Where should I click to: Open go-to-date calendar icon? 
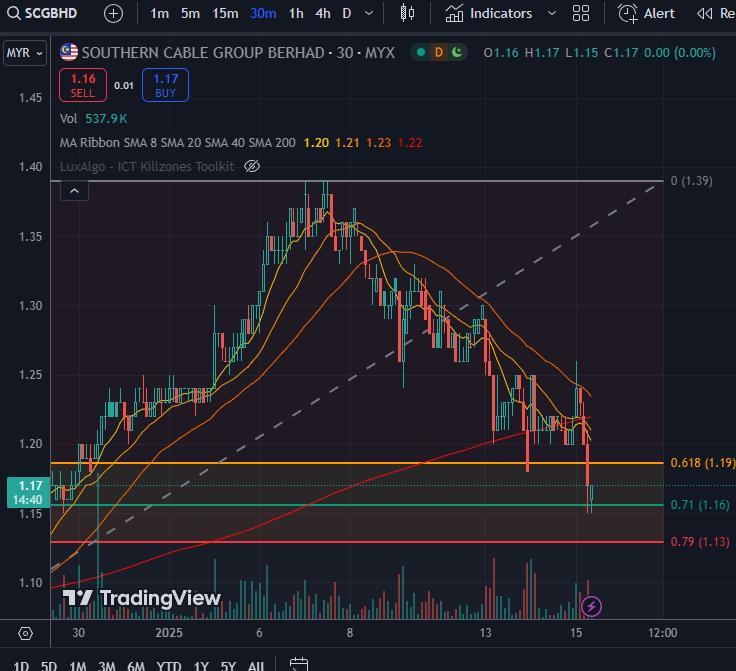(x=299, y=665)
